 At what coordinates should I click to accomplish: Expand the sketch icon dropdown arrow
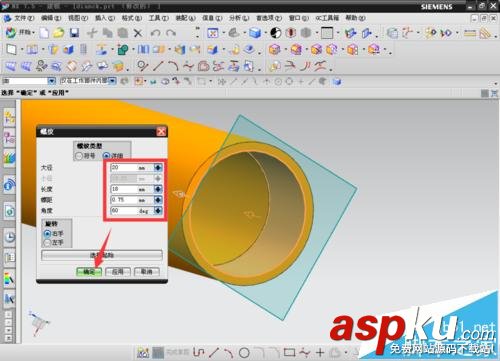click(x=22, y=50)
